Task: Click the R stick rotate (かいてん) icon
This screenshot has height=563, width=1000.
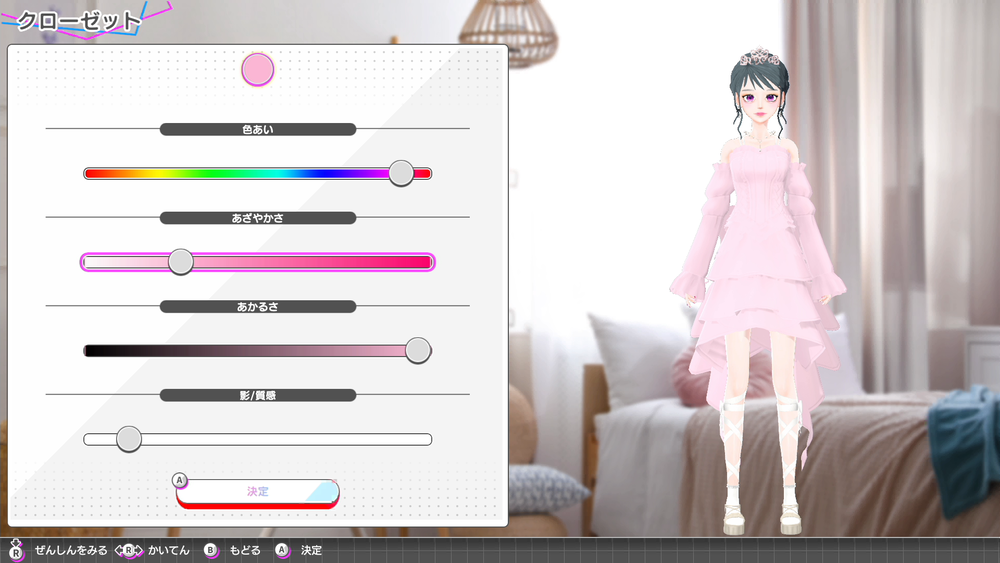Action: point(128,550)
